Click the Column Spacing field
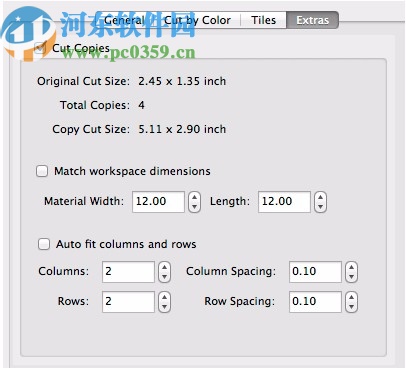Viewport: 406px width, 368px height. click(315, 272)
